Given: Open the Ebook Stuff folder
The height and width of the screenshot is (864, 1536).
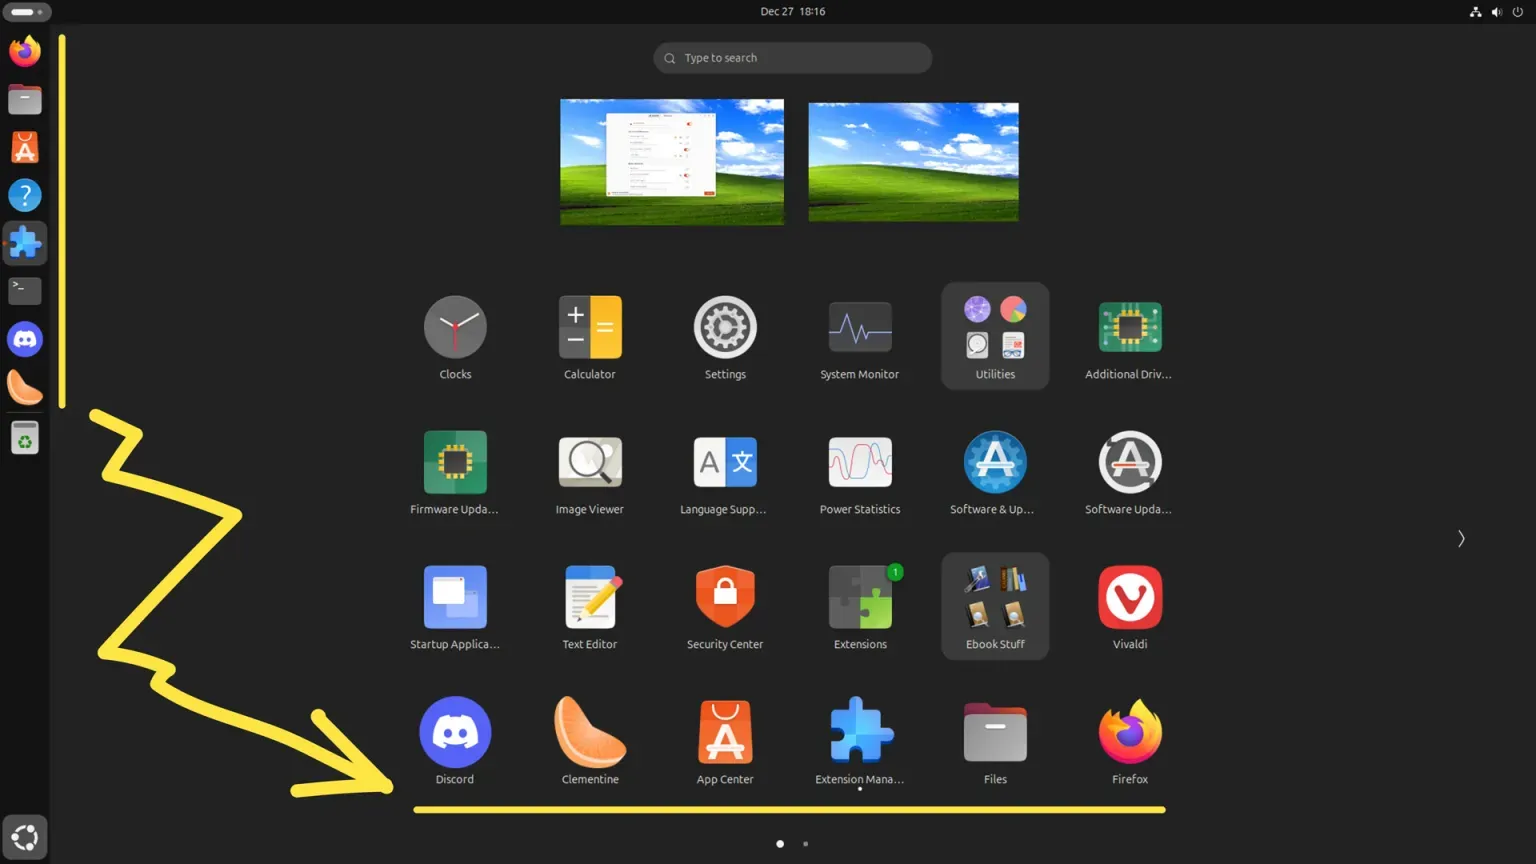Looking at the screenshot, I should point(995,606).
